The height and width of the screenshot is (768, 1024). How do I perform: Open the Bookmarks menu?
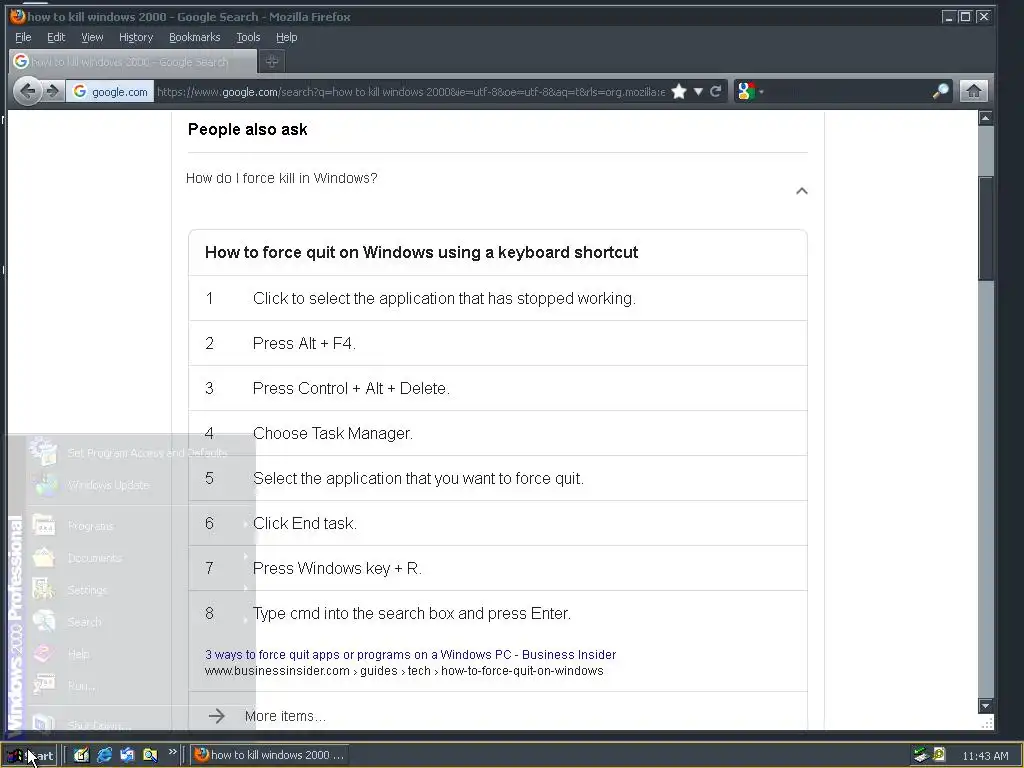pos(195,37)
